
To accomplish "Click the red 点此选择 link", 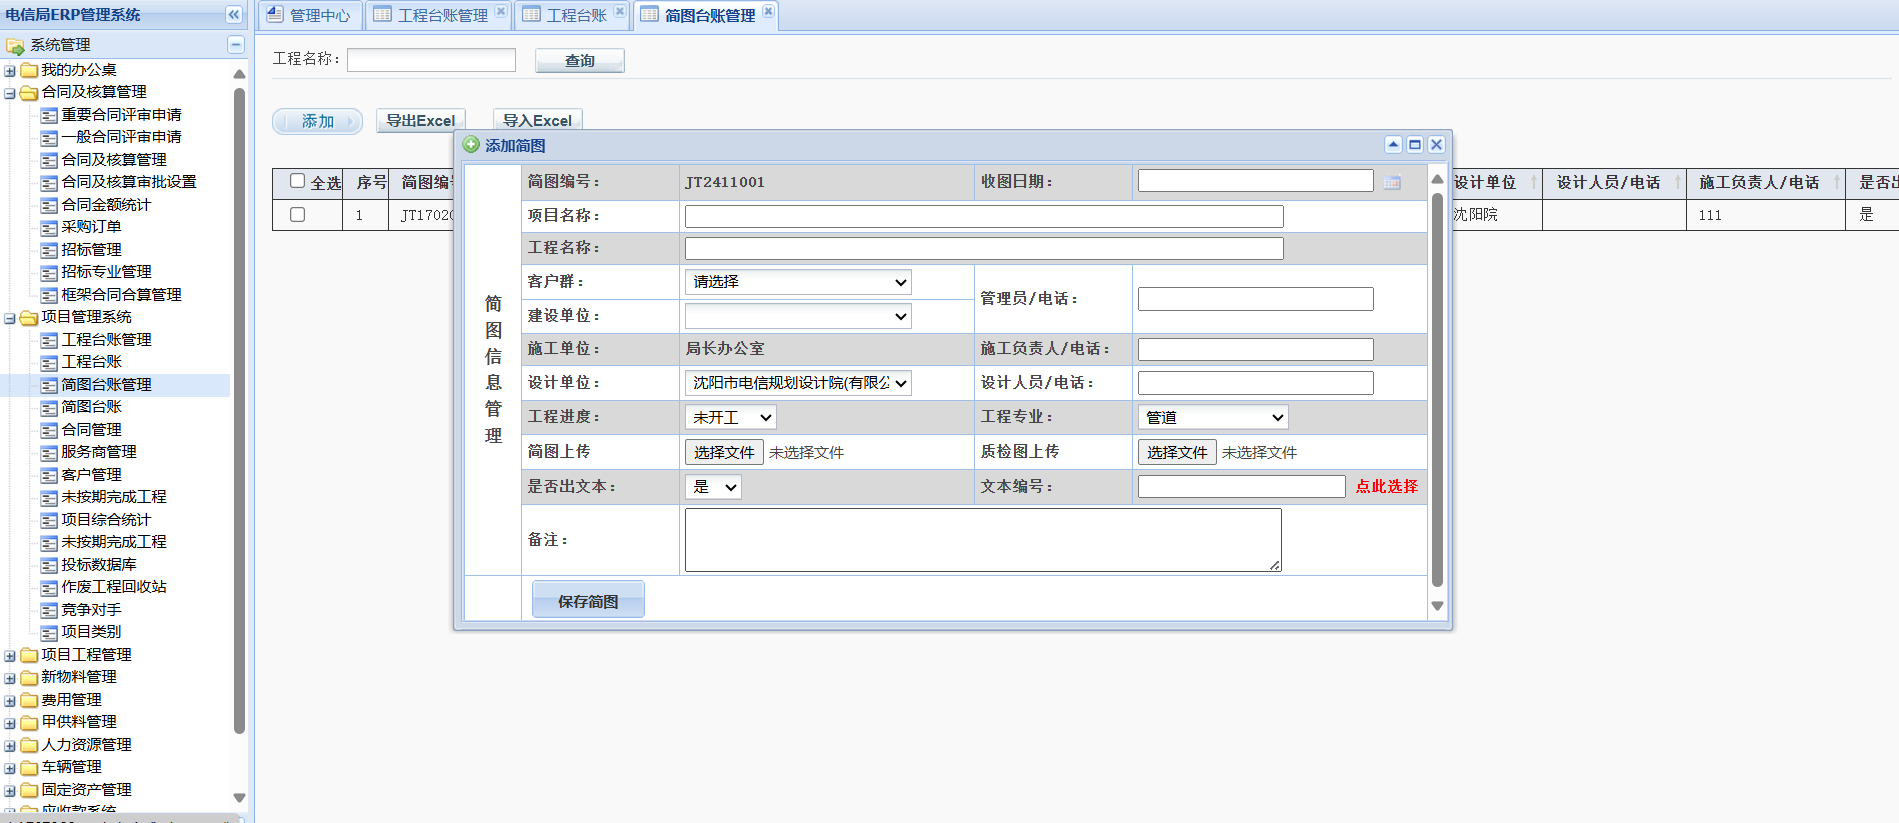I will click(x=1386, y=486).
